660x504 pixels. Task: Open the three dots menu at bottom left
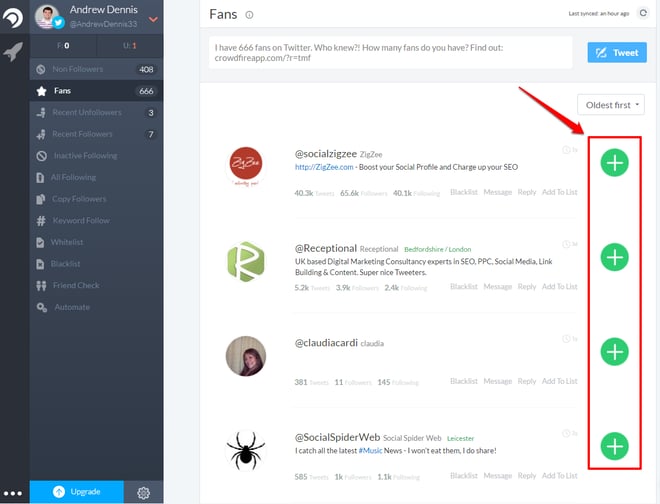[x=13, y=493]
